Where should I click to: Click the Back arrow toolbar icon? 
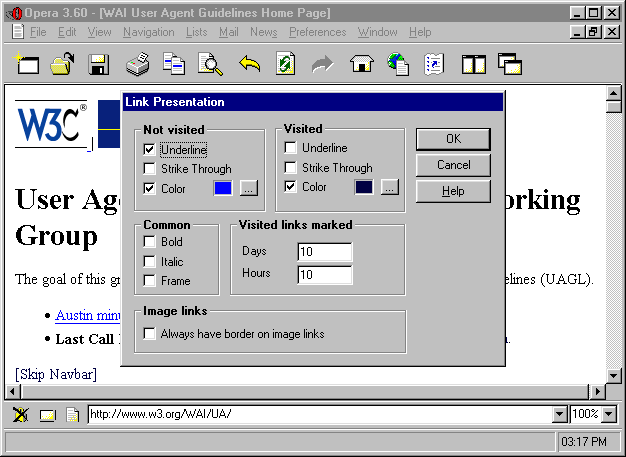pos(249,65)
